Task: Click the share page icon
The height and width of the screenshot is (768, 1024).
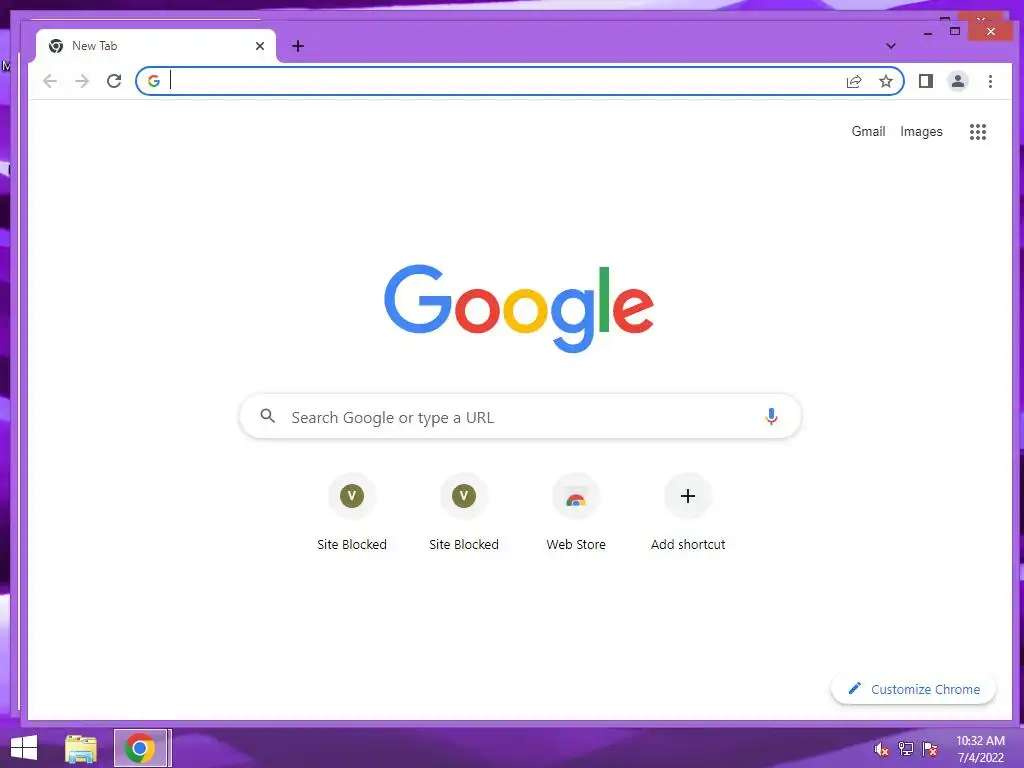Action: 854,81
